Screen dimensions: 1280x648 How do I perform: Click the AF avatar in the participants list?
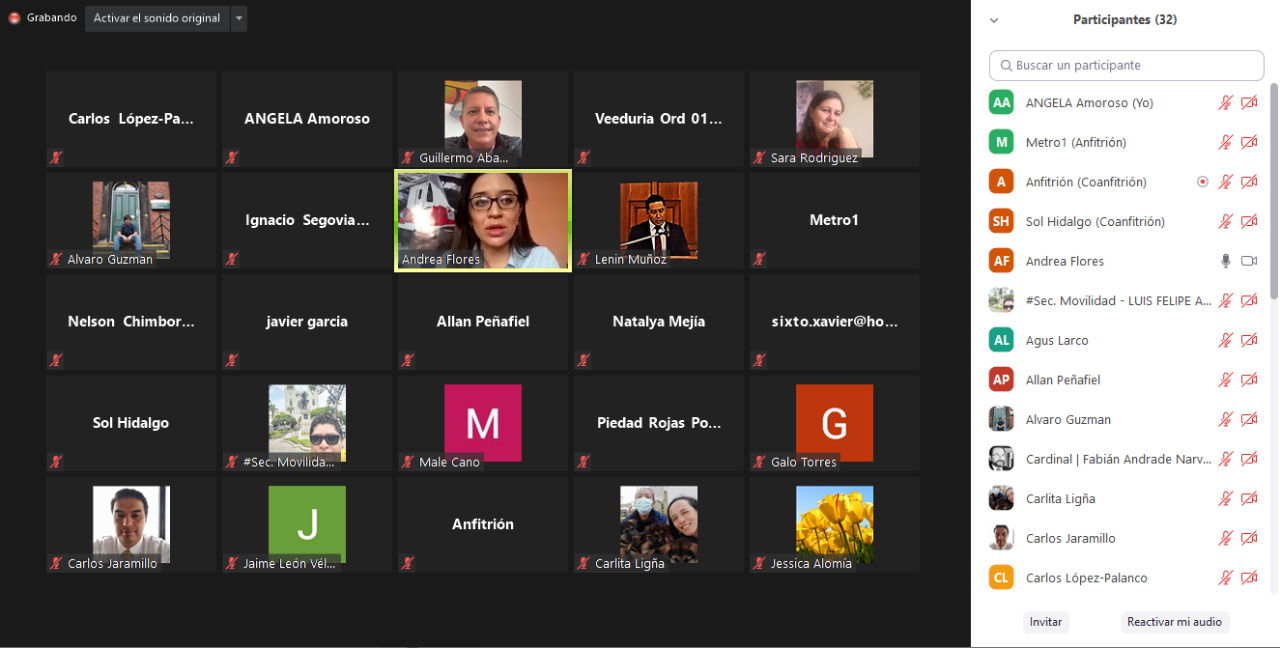coord(1001,261)
